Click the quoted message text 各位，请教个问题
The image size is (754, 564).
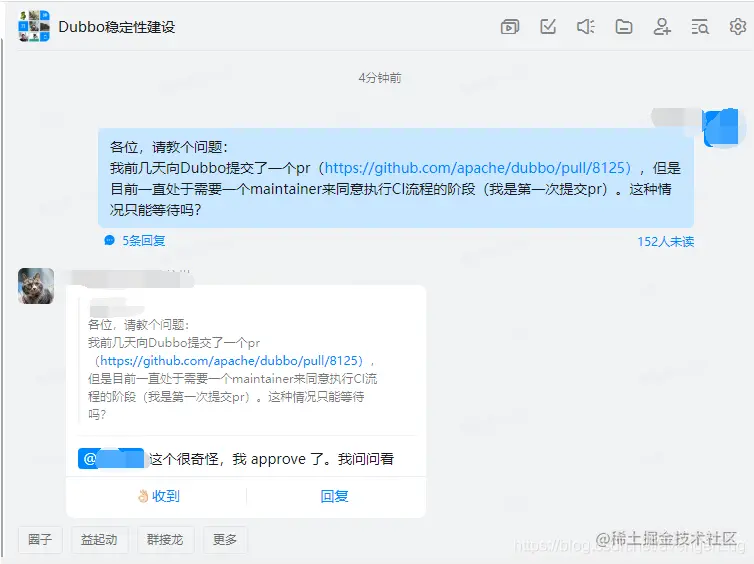coord(138,325)
